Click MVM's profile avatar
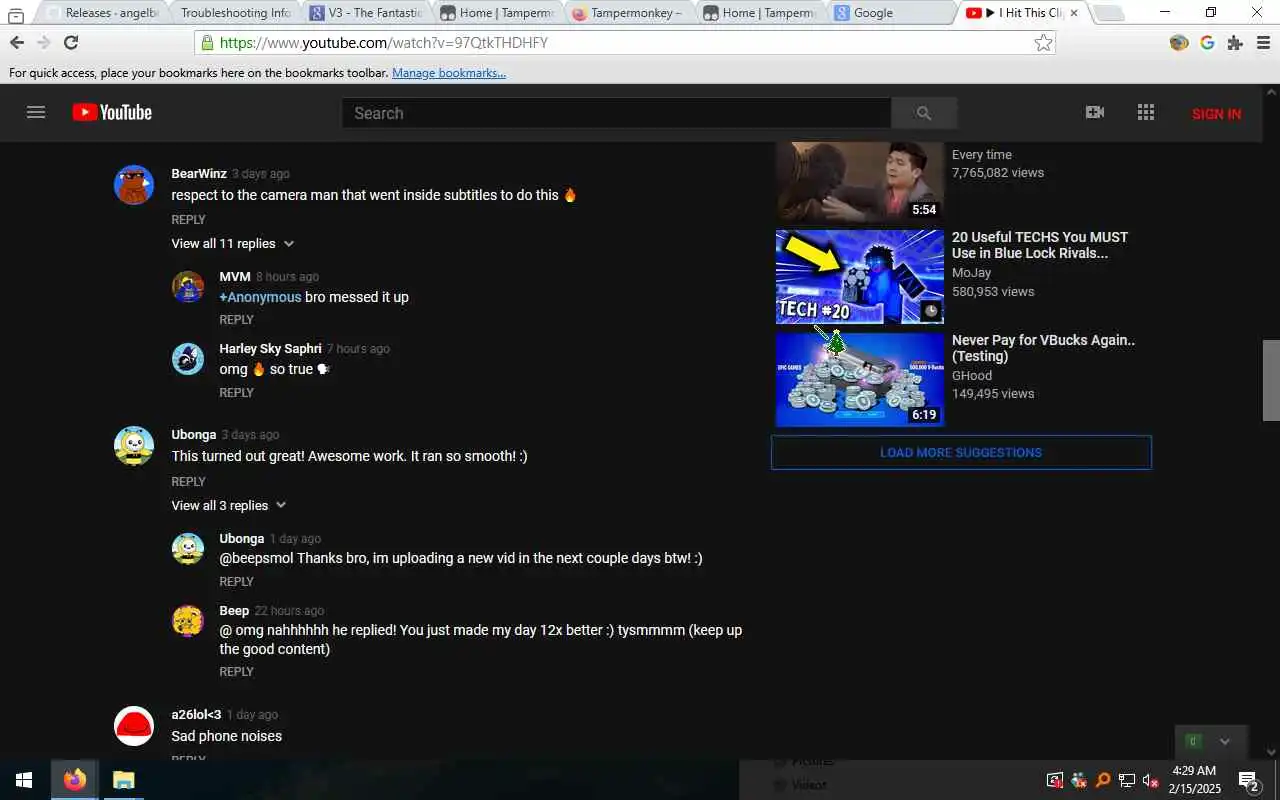 click(x=188, y=287)
